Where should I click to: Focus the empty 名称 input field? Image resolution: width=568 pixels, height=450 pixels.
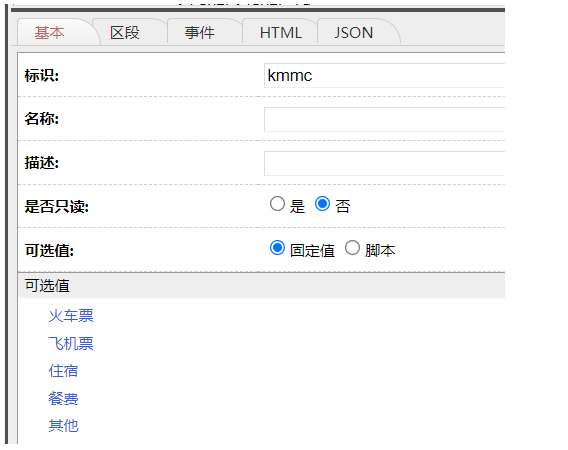[384, 120]
